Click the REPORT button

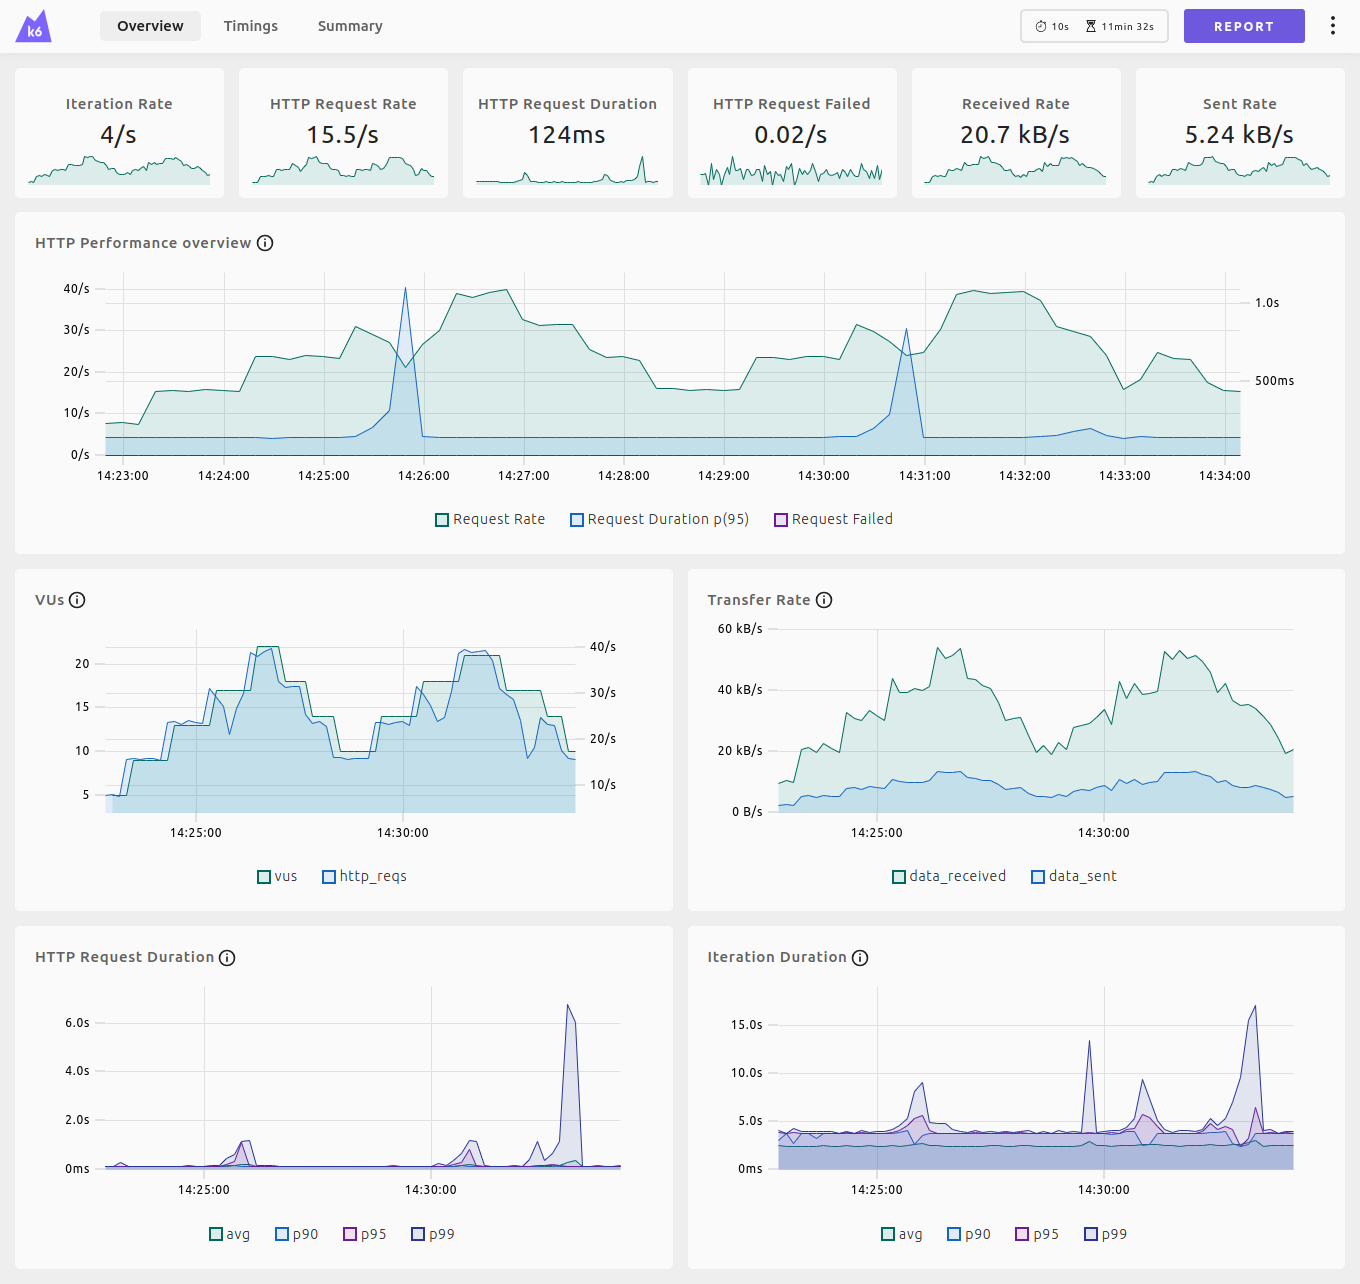coord(1244,26)
